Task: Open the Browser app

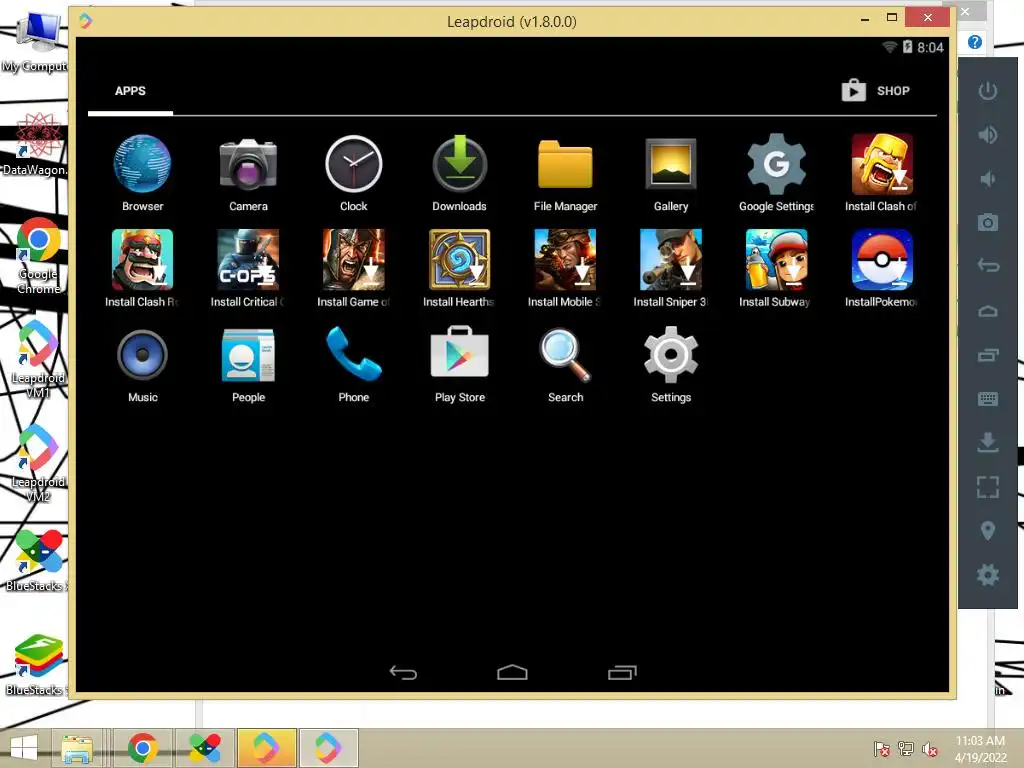Action: click(142, 164)
